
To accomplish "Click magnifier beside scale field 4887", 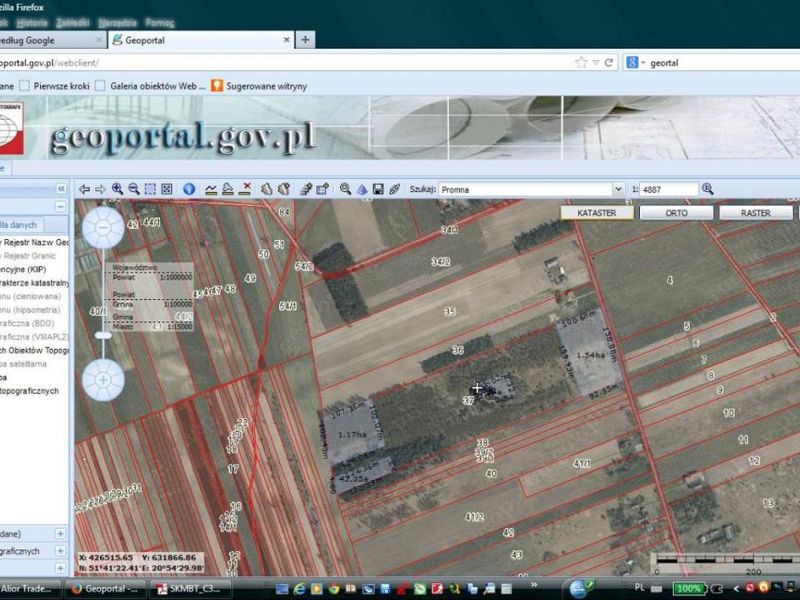I will point(707,189).
